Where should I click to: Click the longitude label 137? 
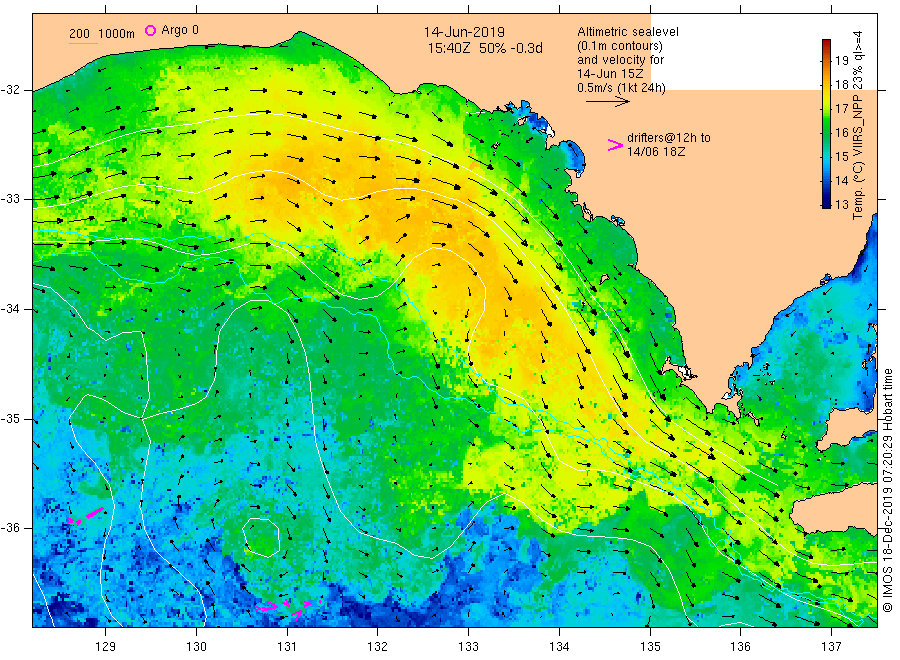tap(831, 647)
